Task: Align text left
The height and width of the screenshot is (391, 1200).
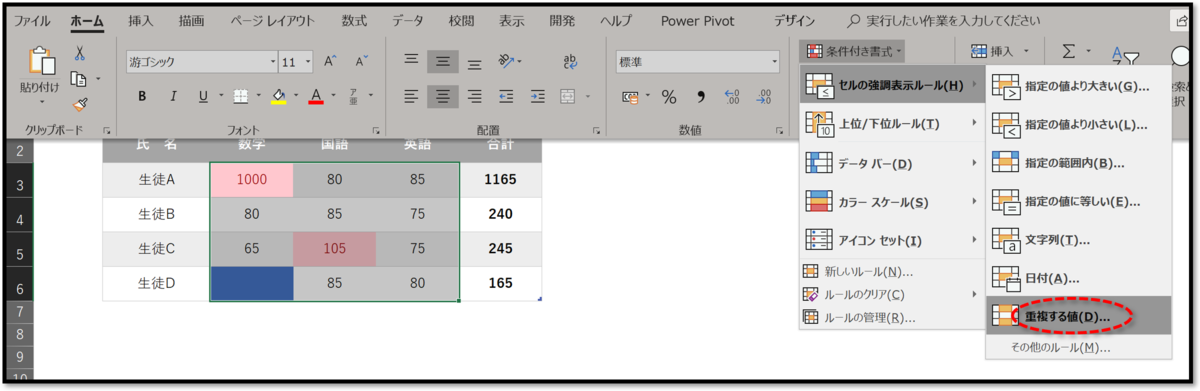Action: tap(411, 97)
